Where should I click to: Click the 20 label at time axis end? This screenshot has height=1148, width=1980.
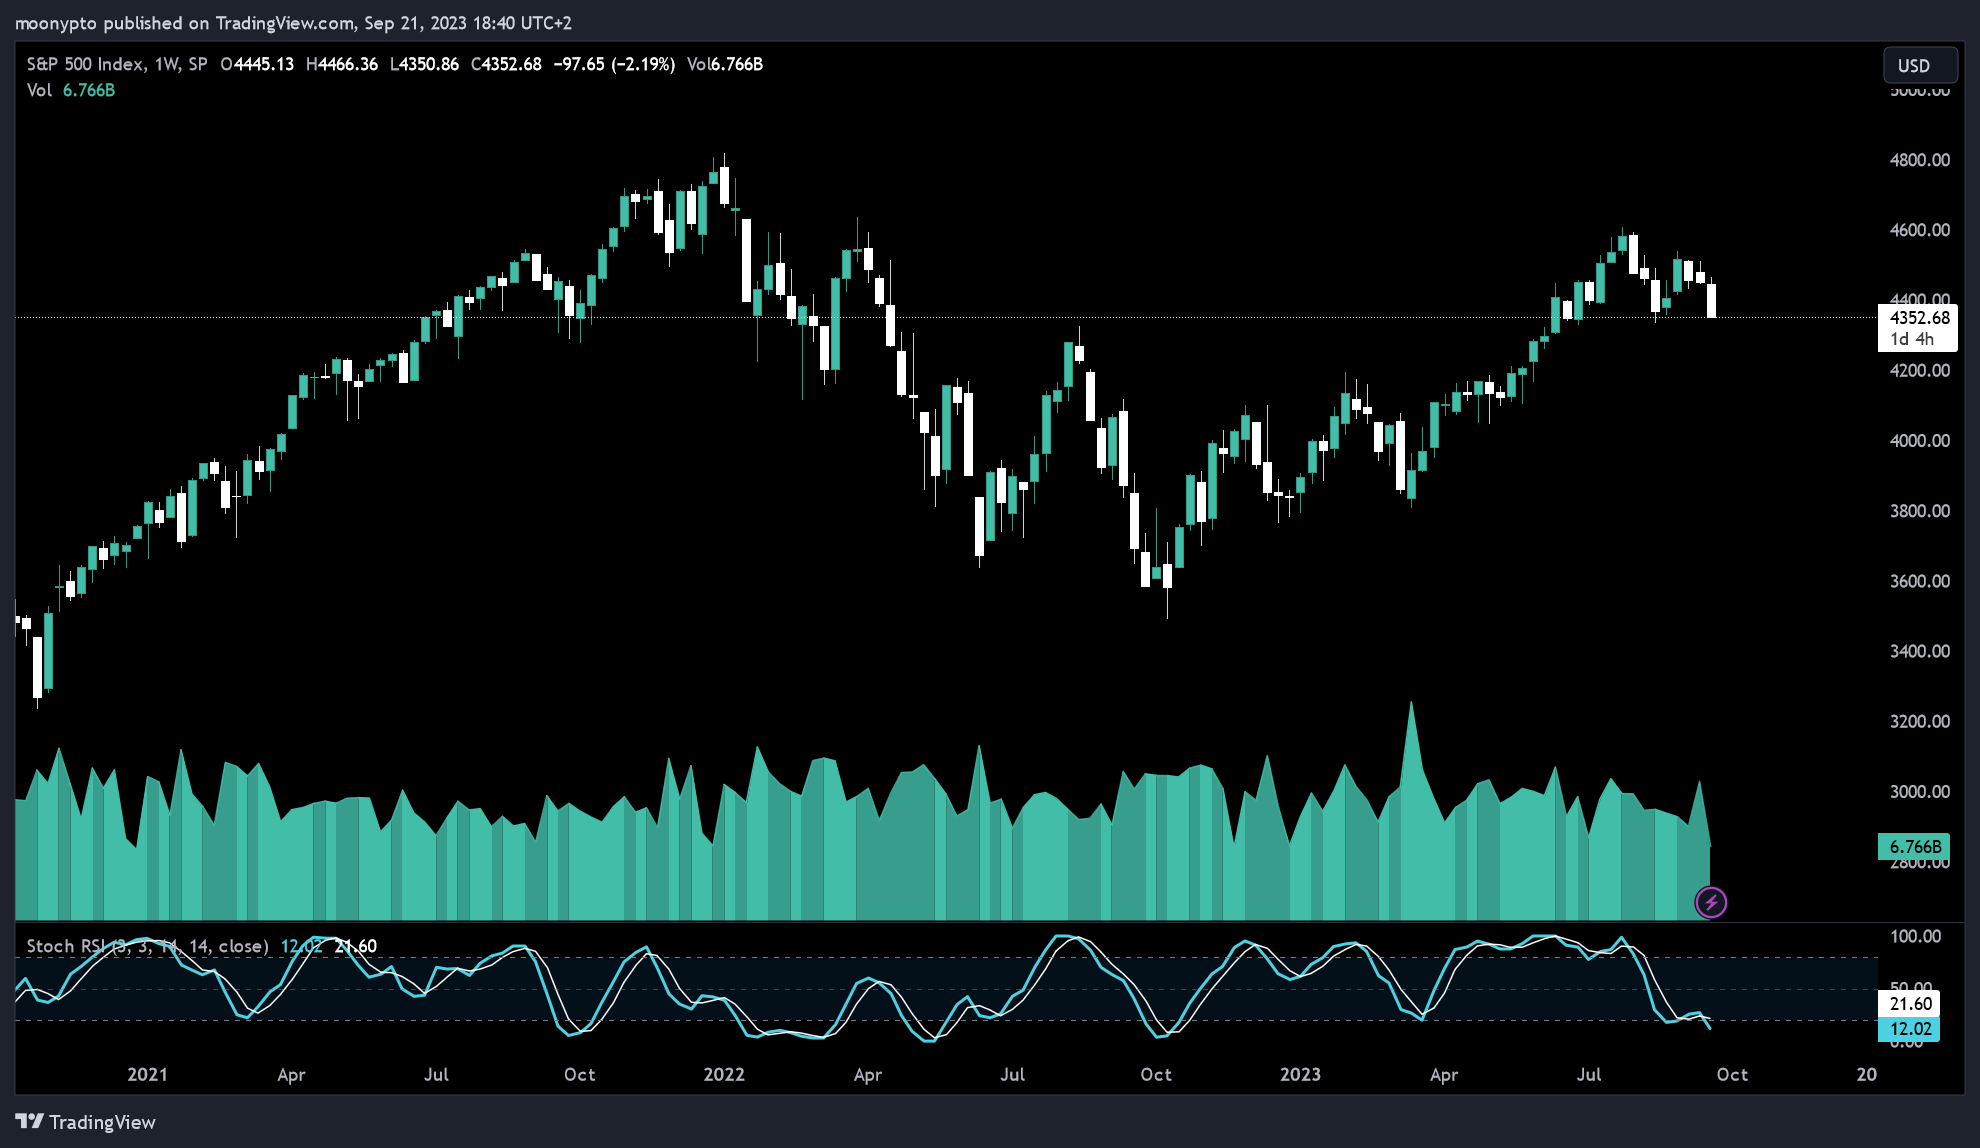[x=1866, y=1075]
